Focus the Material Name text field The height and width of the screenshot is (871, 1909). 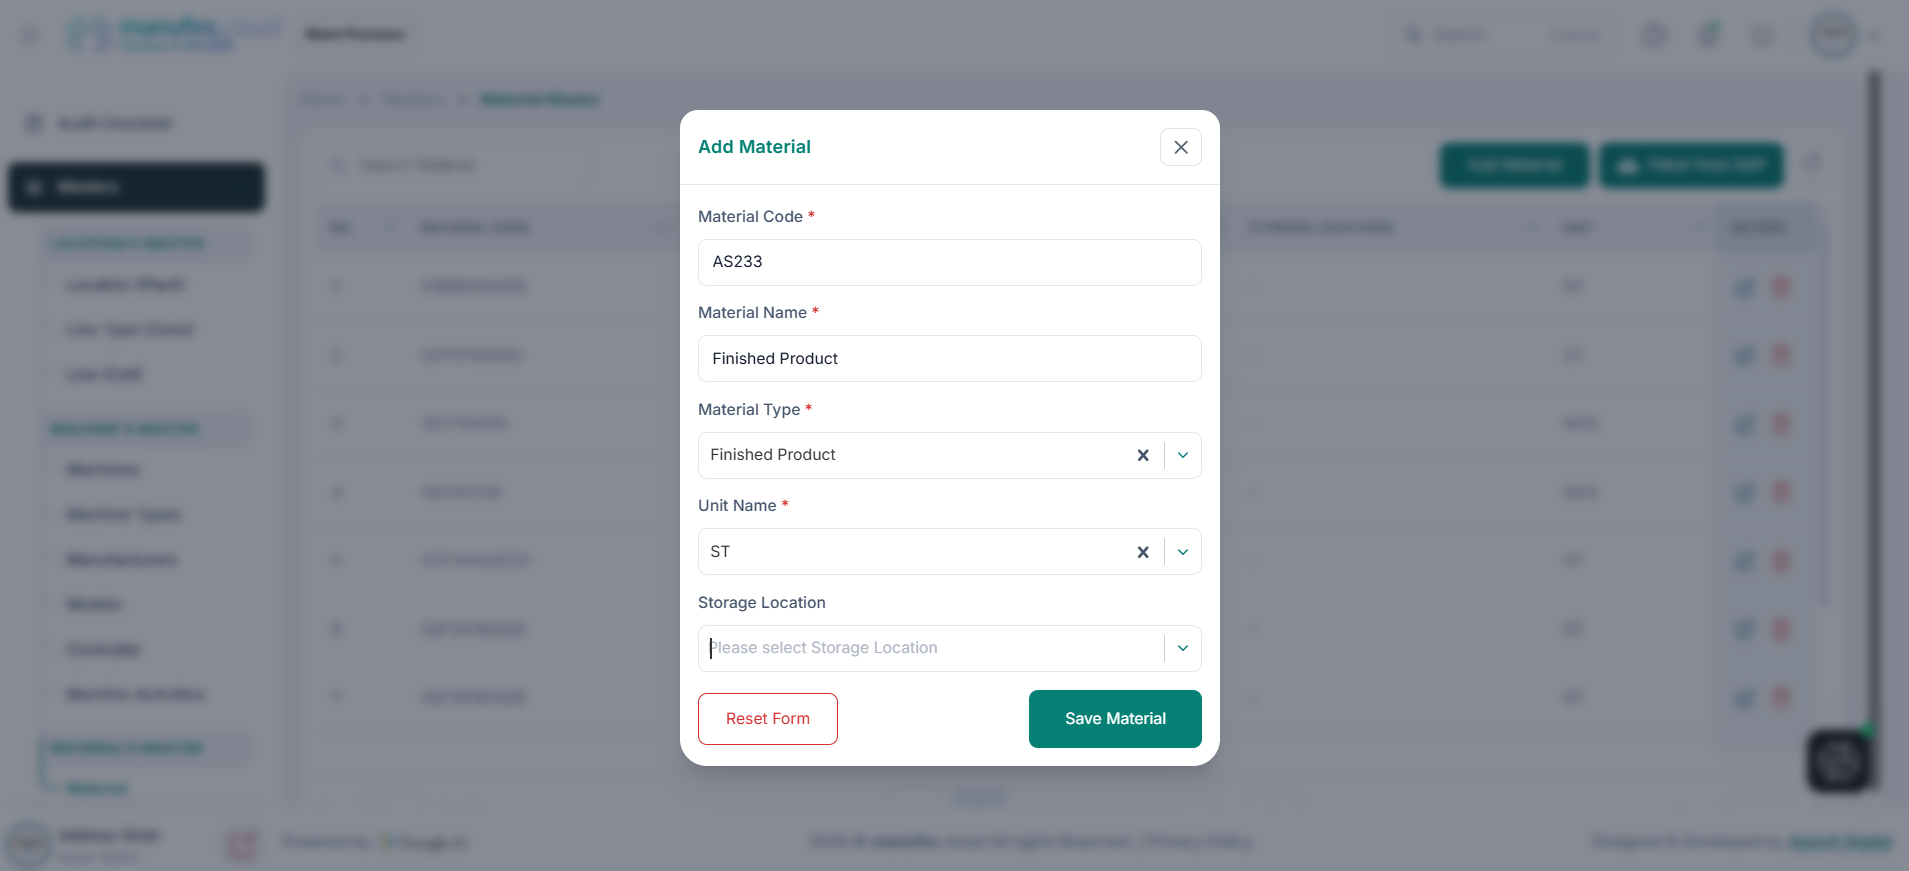(x=949, y=358)
